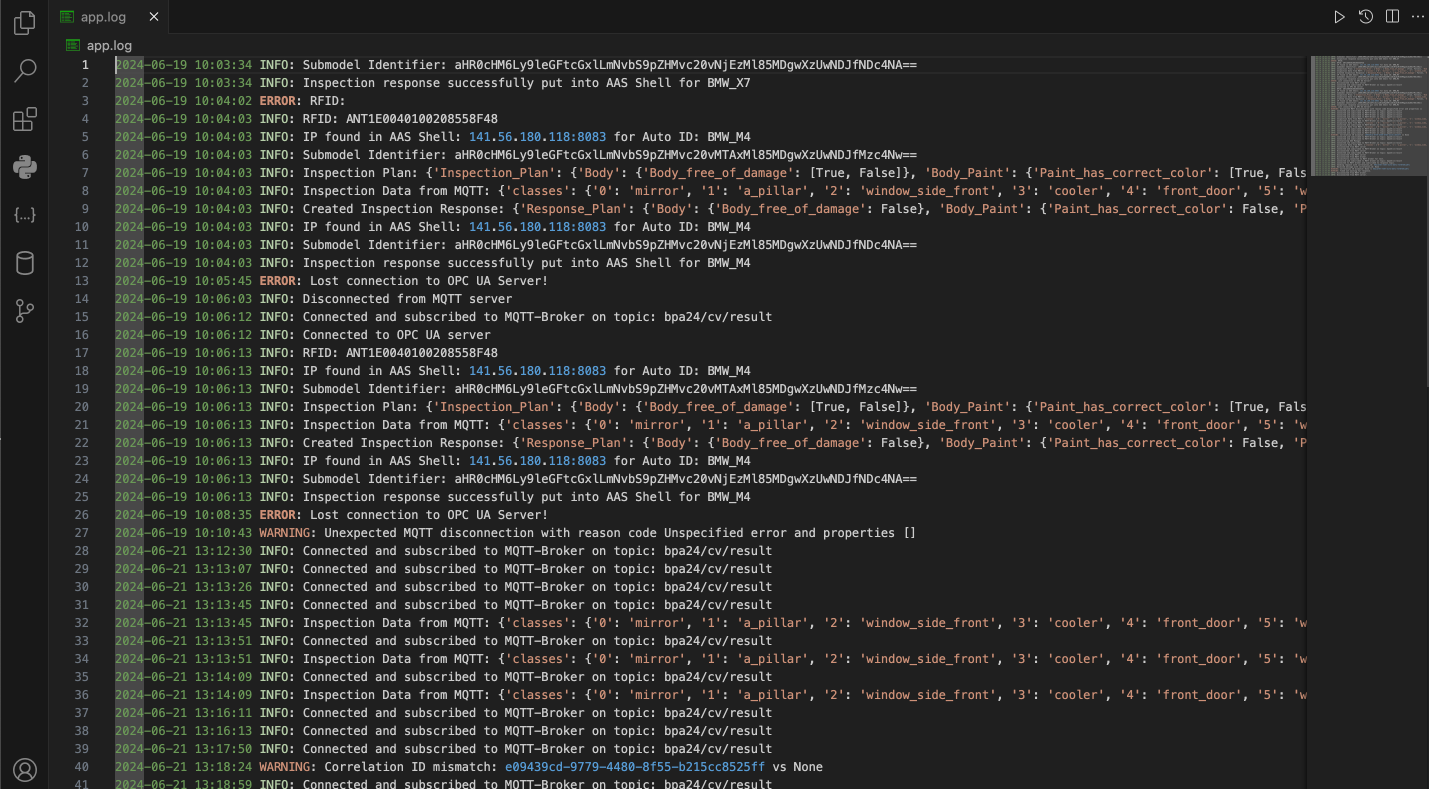1429x789 pixels.
Task: Click 'RFID: ANT1E0040100208558F48' on line 4
Action: [400, 119]
